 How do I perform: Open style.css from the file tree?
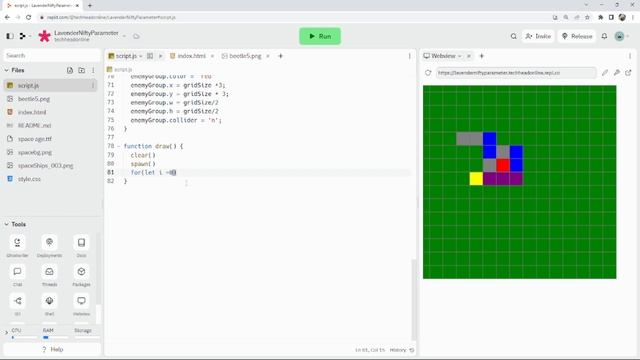pyautogui.click(x=29, y=179)
